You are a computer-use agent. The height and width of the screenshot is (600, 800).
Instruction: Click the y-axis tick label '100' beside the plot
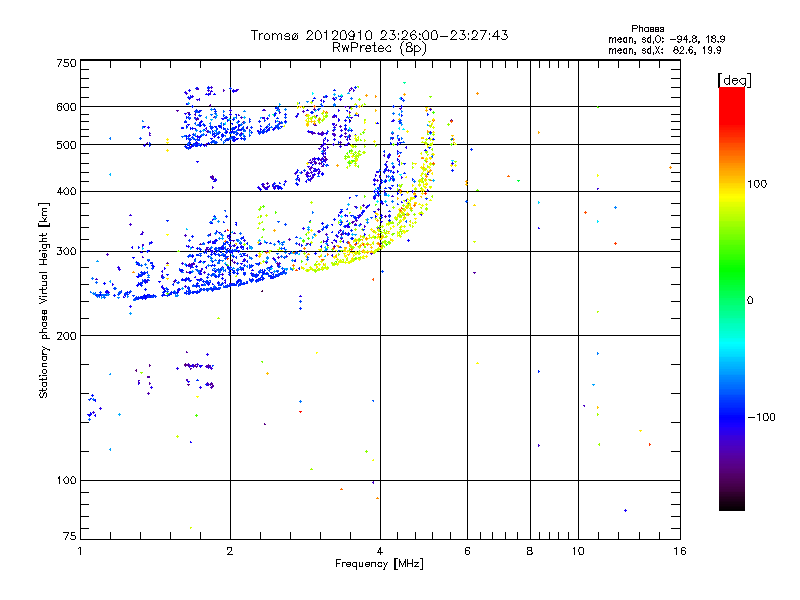[x=66, y=481]
